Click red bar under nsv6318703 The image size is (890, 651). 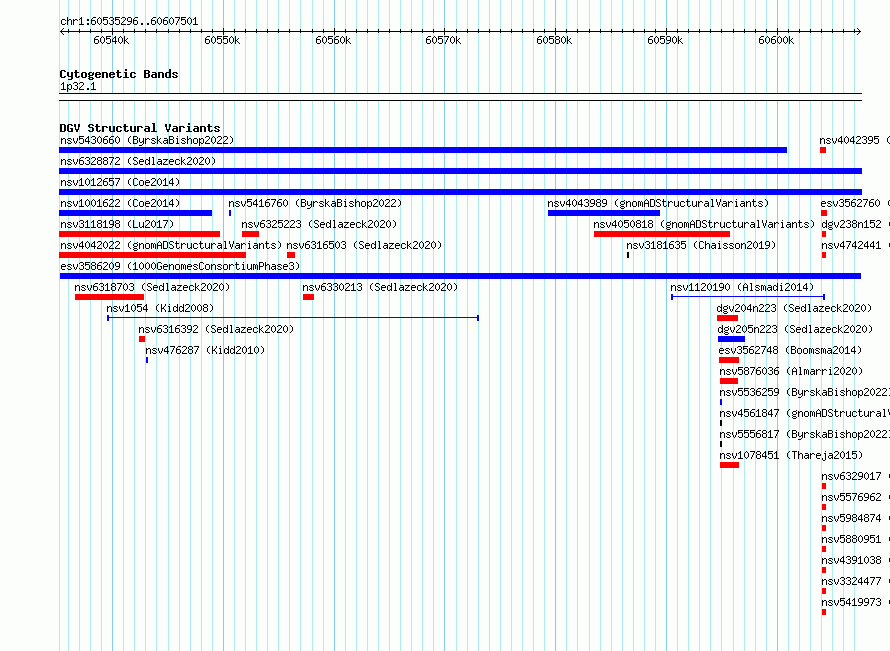[110, 297]
